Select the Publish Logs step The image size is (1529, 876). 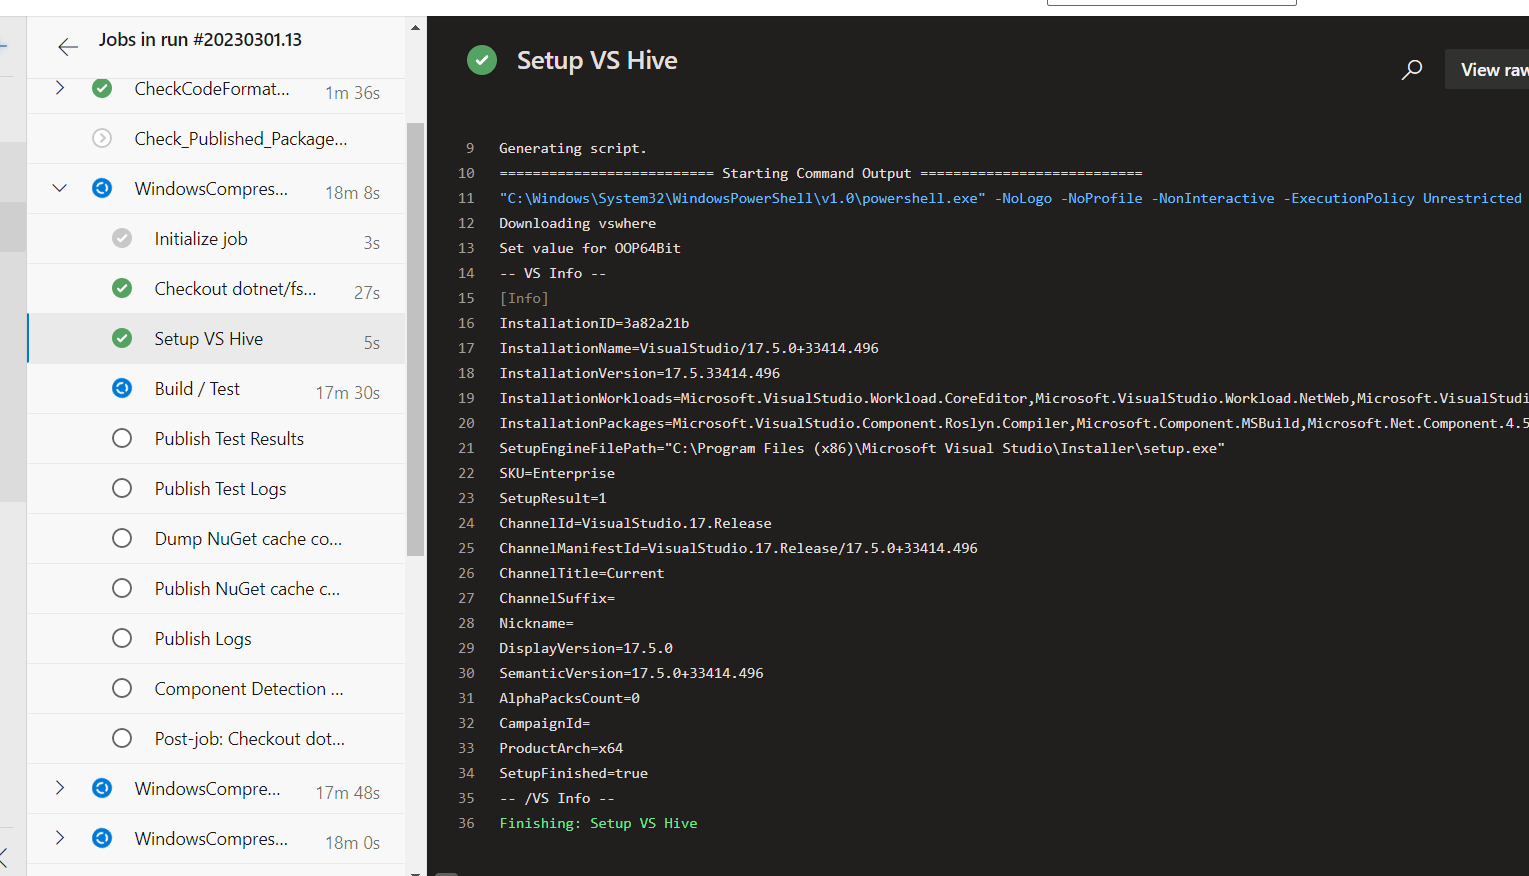[x=216, y=639]
